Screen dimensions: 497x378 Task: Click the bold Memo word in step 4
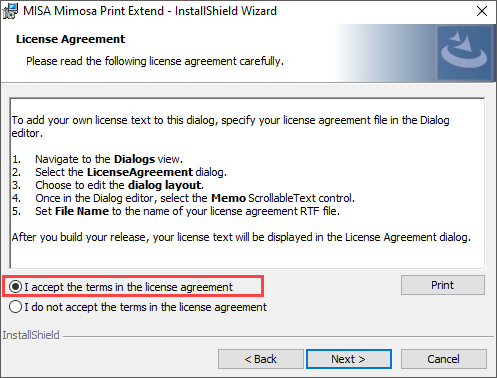click(228, 198)
